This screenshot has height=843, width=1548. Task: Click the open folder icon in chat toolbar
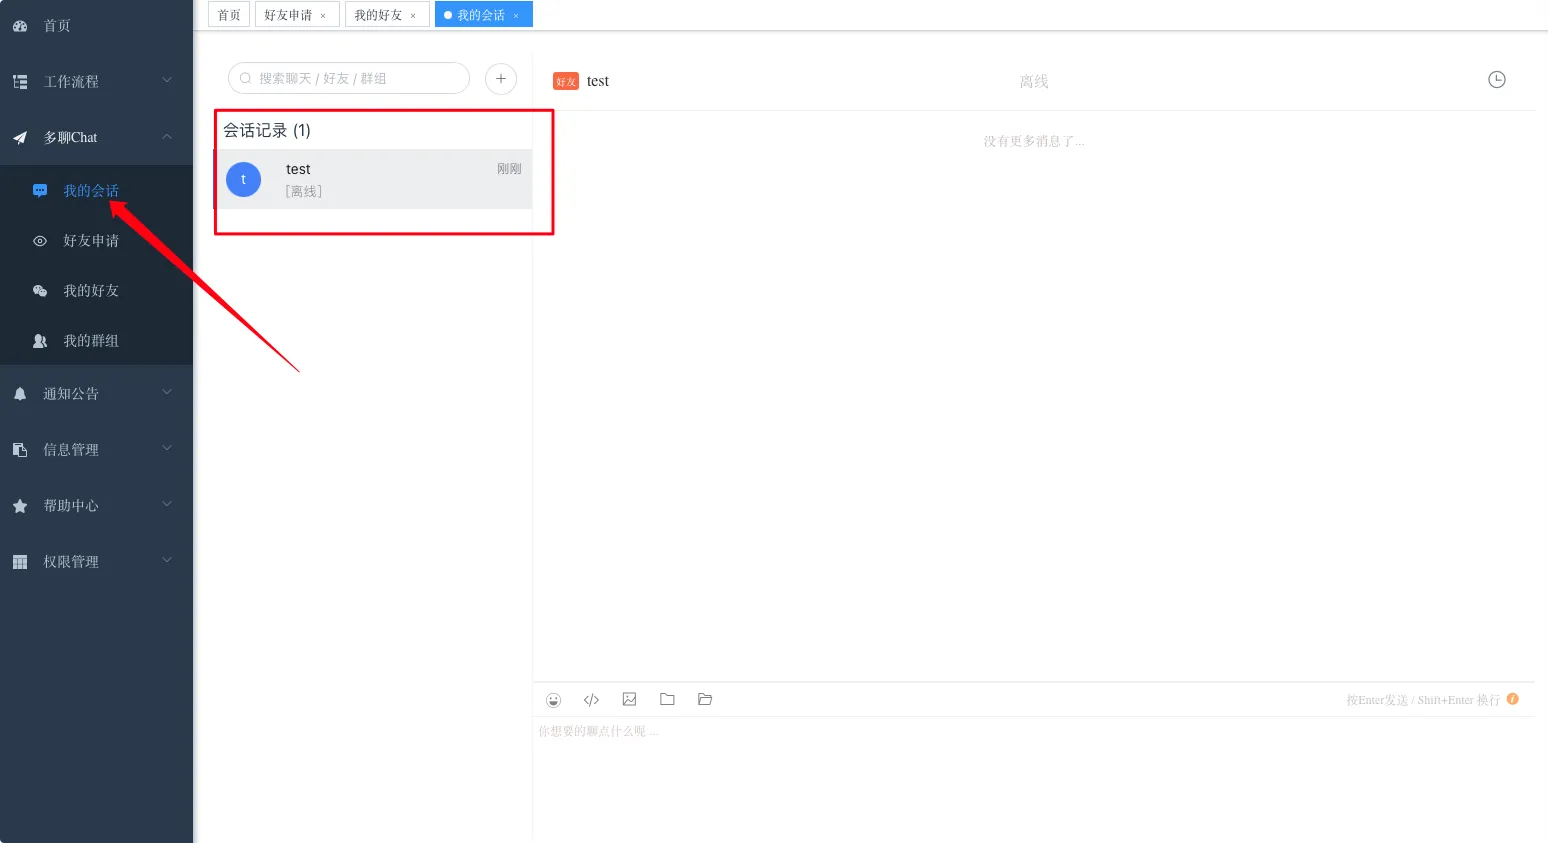705,700
